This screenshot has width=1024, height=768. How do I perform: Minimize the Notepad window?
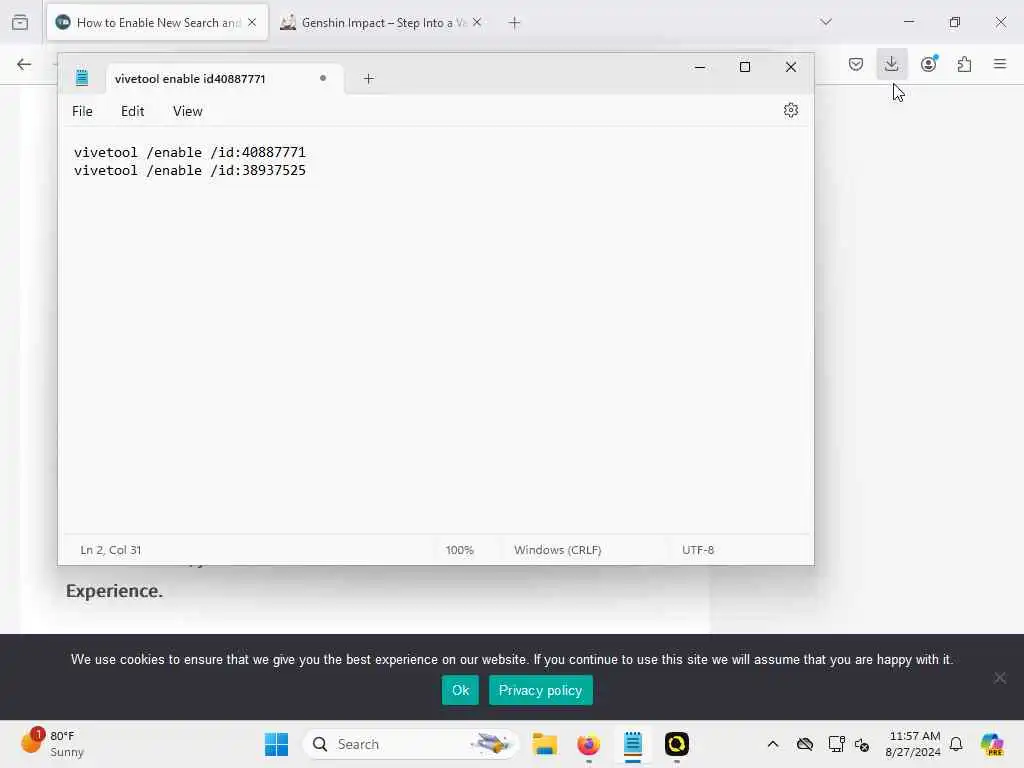point(700,67)
